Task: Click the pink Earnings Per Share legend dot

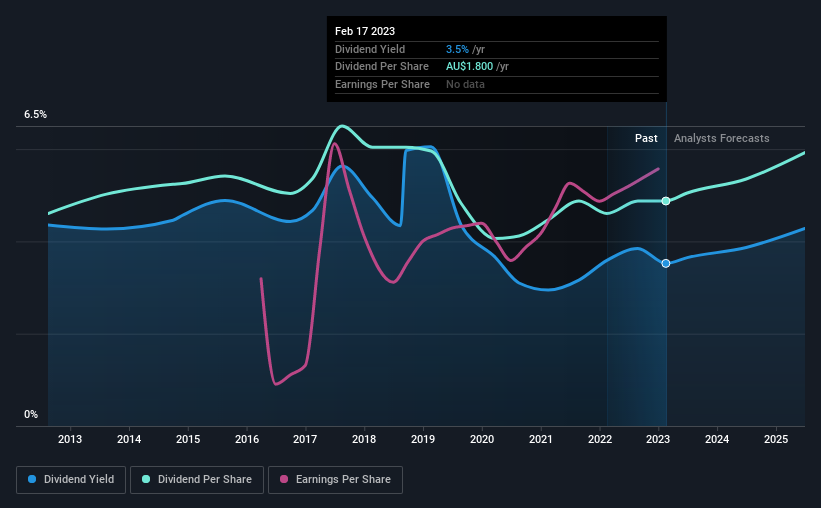Action: [x=284, y=479]
